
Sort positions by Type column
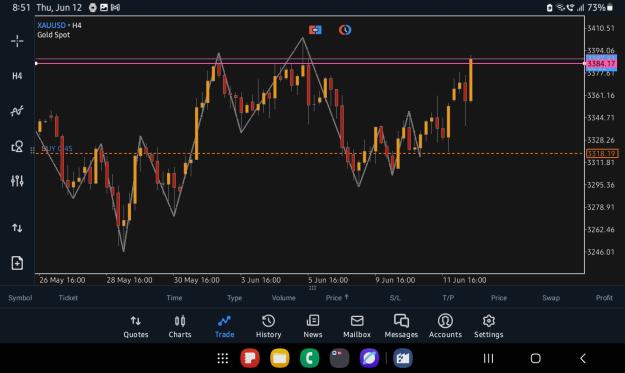coord(234,298)
